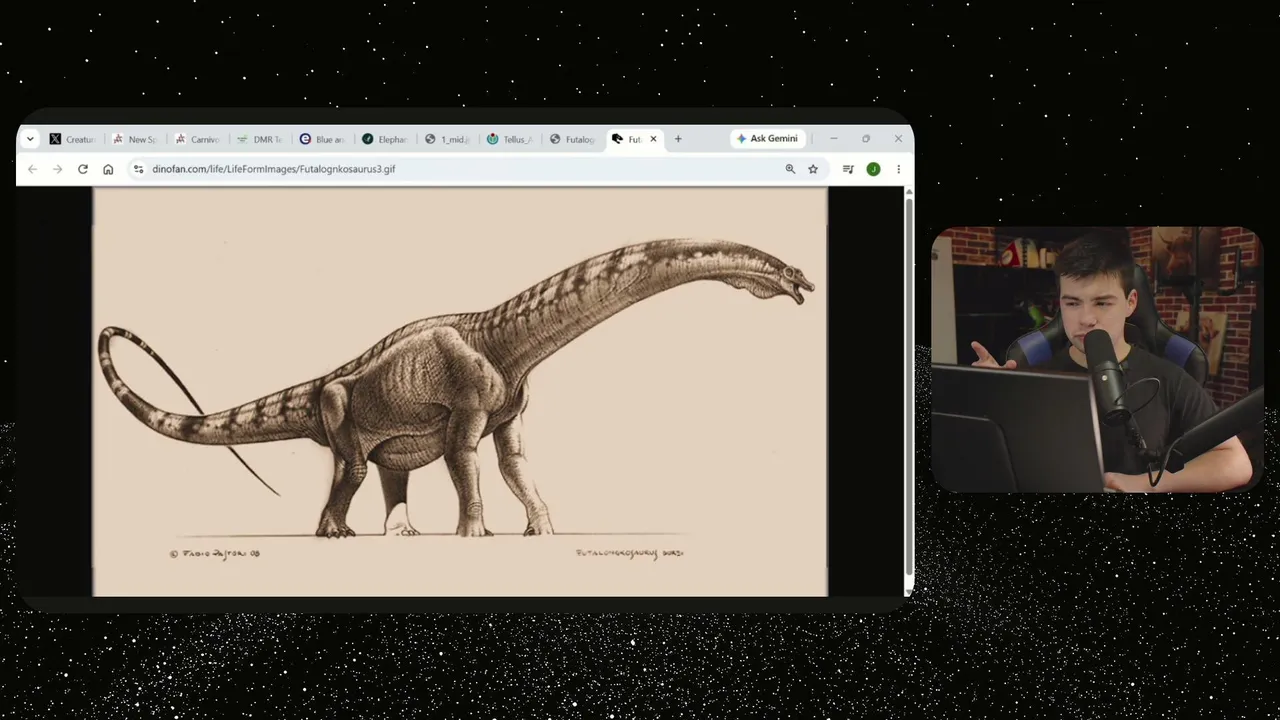Image resolution: width=1280 pixels, height=720 pixels.
Task: Switch to the 'Carnivo' tab
Action: click(198, 139)
